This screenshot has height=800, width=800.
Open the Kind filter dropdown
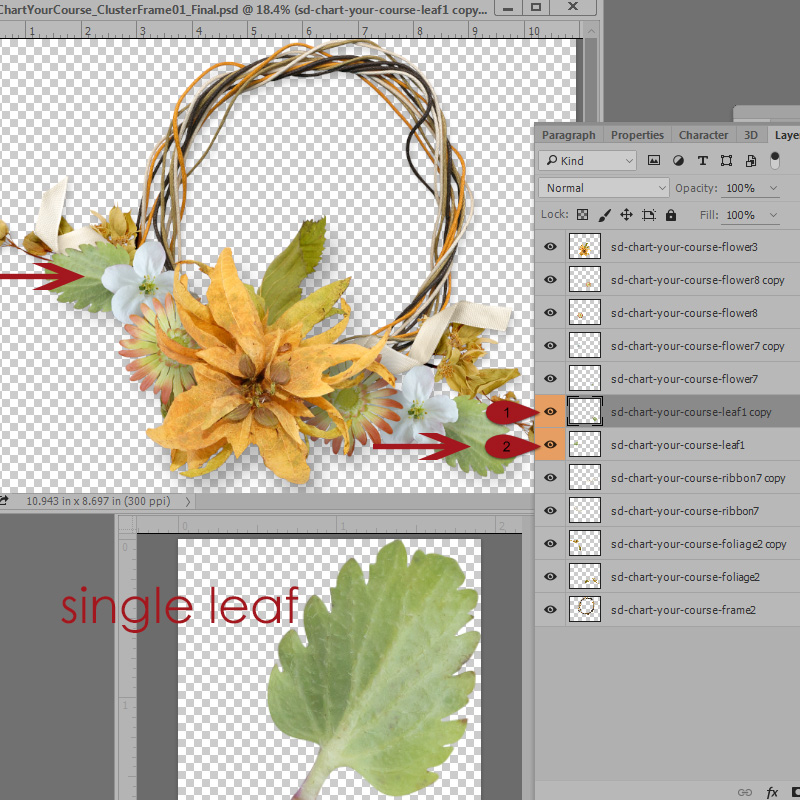[587, 161]
